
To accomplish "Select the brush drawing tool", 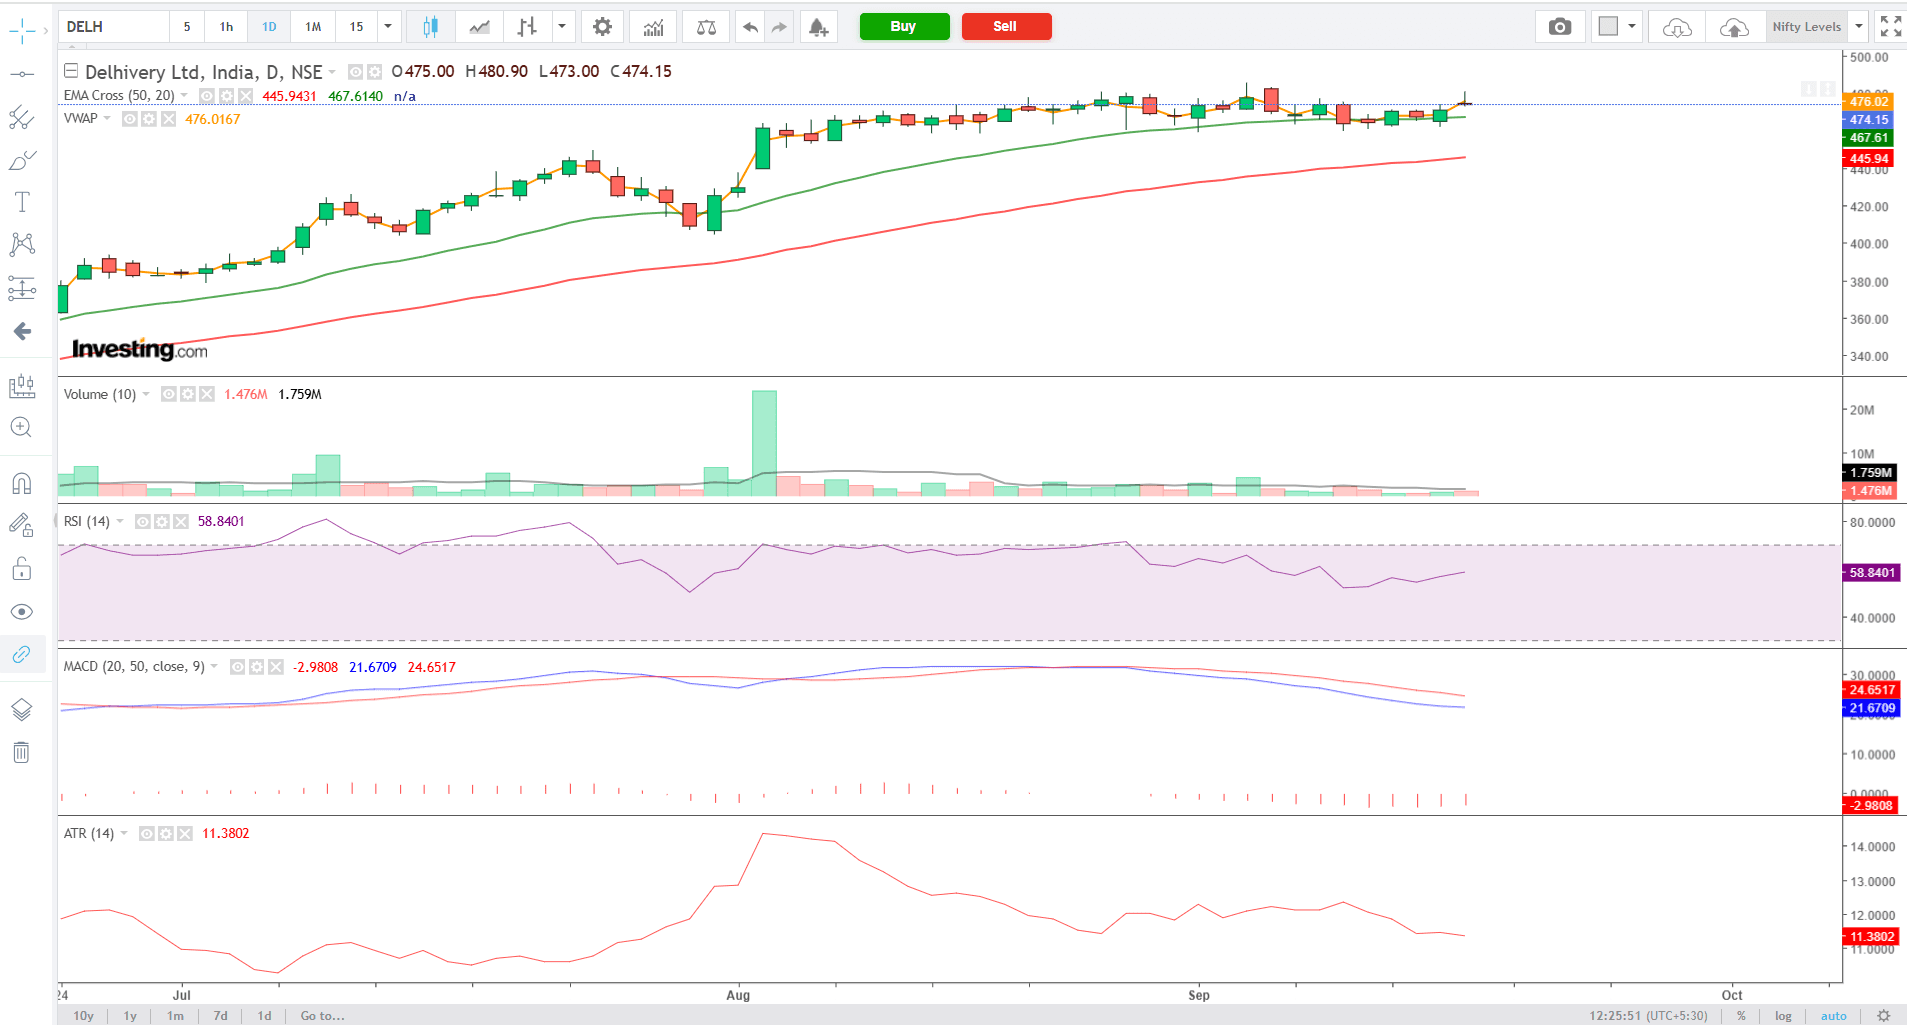I will (22, 160).
